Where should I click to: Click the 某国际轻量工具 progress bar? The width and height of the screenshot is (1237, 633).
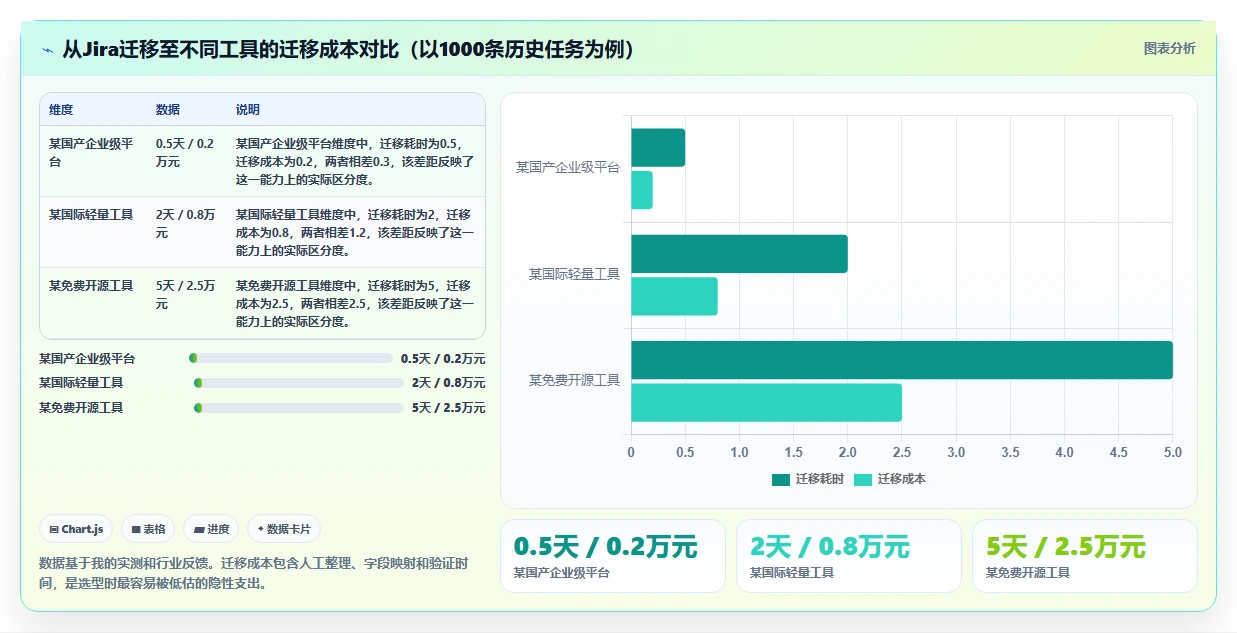[299, 383]
